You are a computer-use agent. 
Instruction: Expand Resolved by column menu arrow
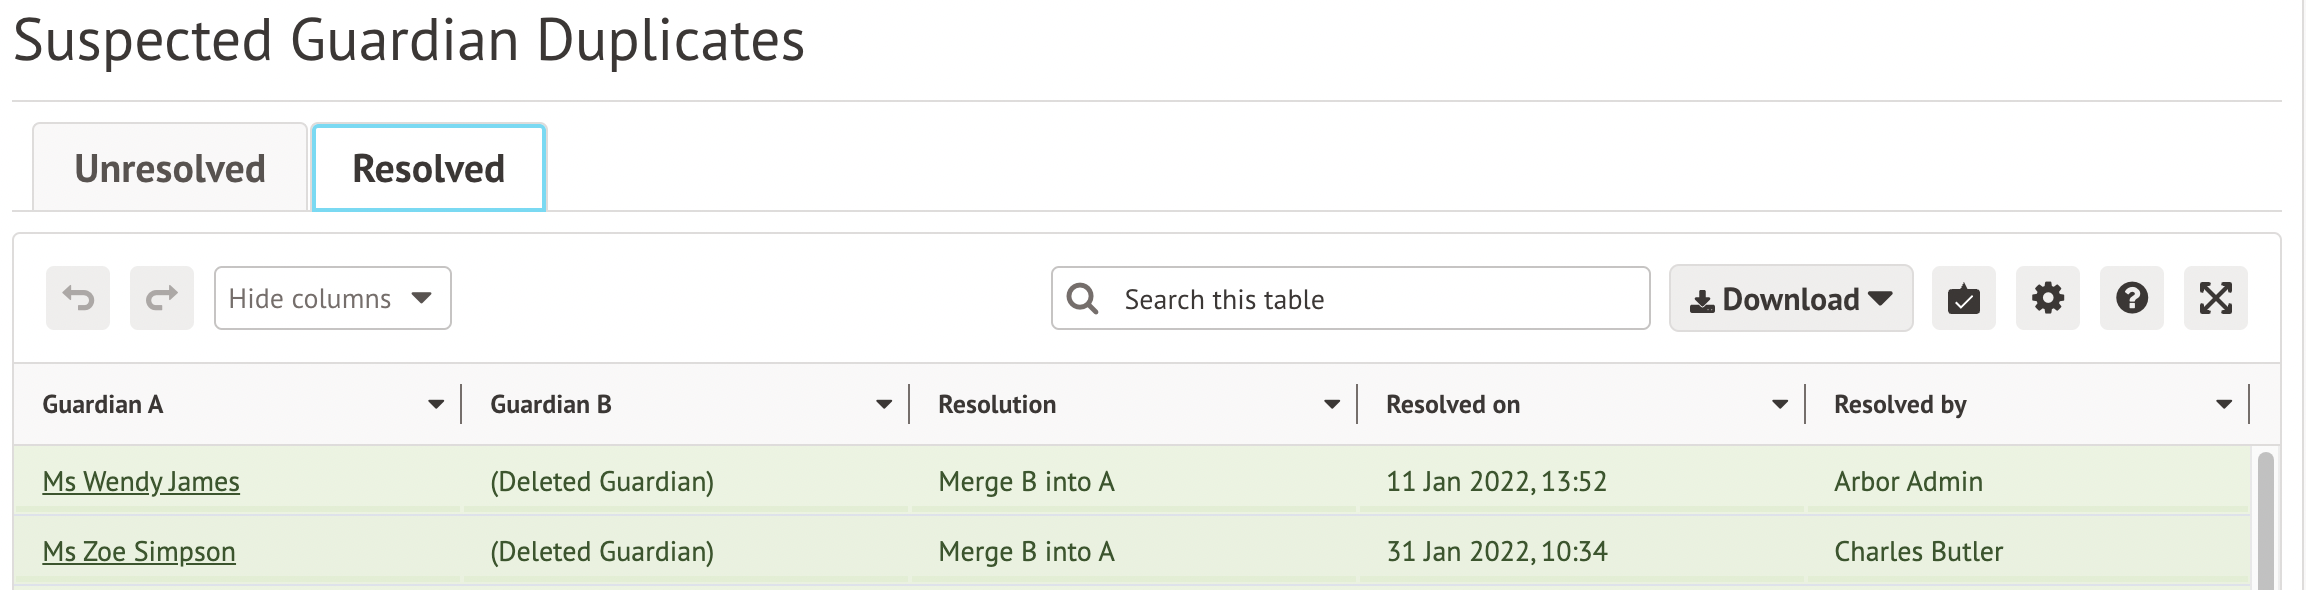(2224, 405)
